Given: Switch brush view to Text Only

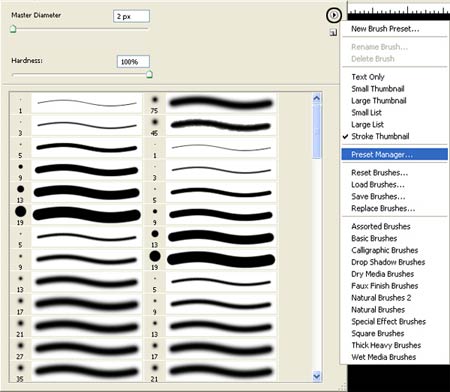Looking at the screenshot, I should [x=368, y=77].
